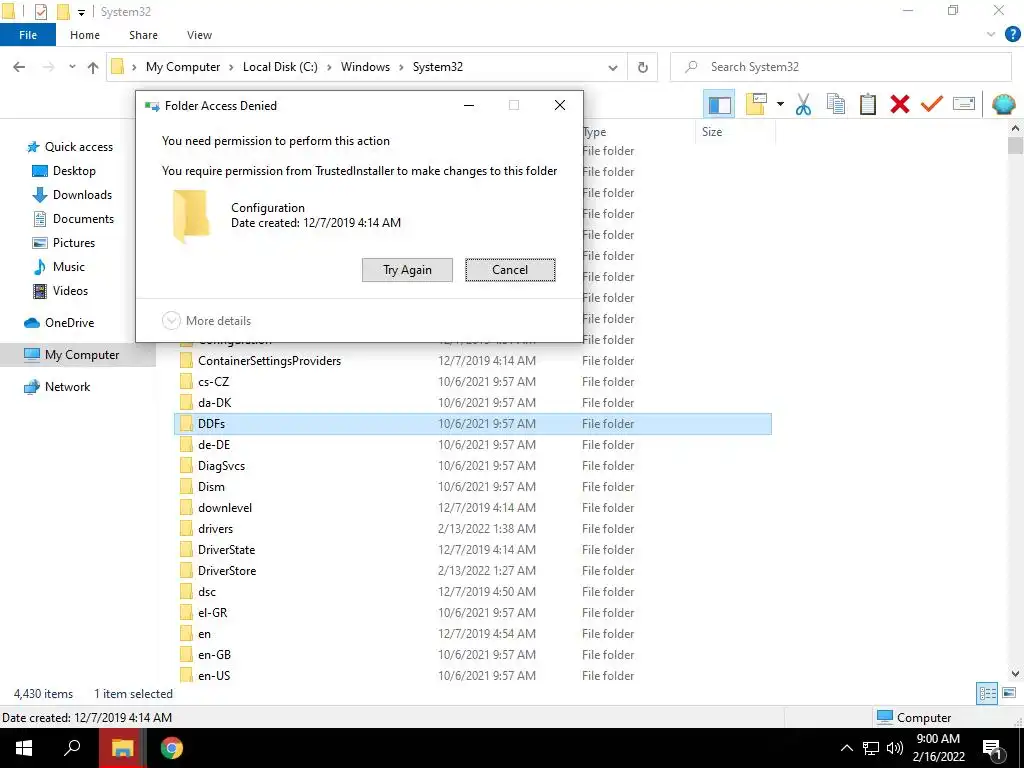Viewport: 1024px width, 768px height.
Task: Open Documents in the navigation pane
Action: pos(73,219)
